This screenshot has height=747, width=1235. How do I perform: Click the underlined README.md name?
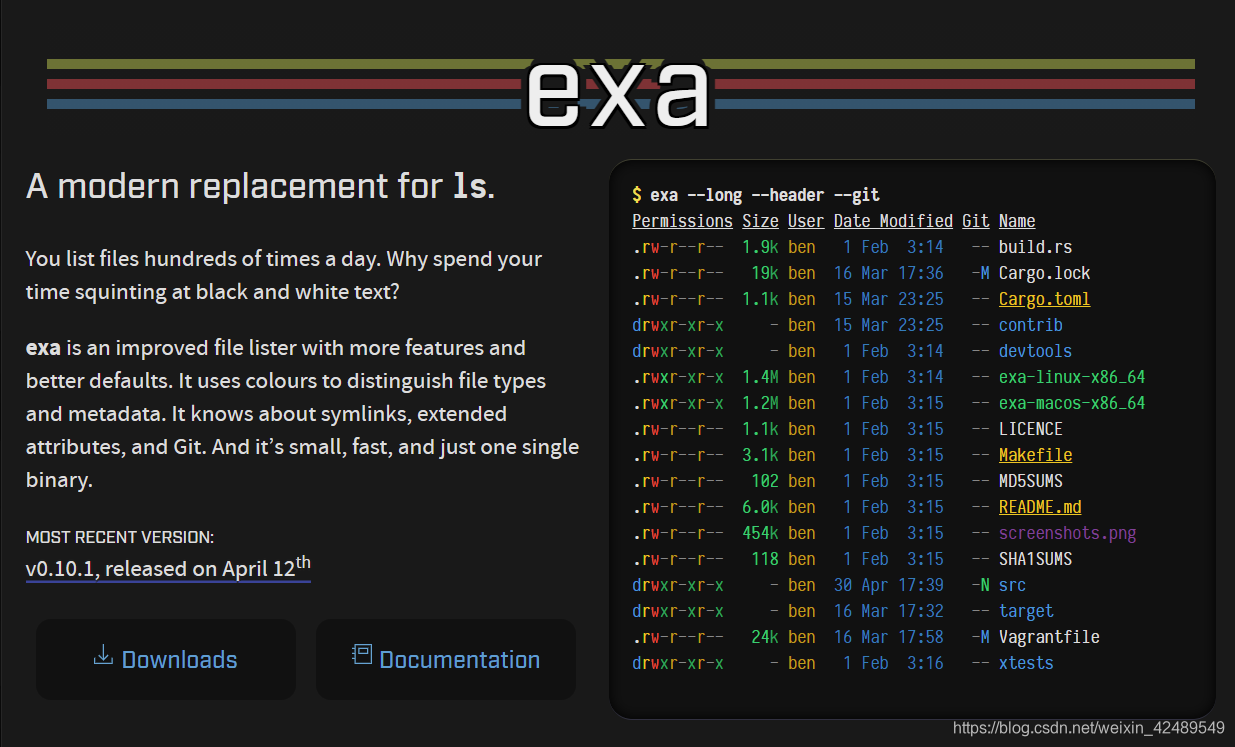pyautogui.click(x=1040, y=507)
